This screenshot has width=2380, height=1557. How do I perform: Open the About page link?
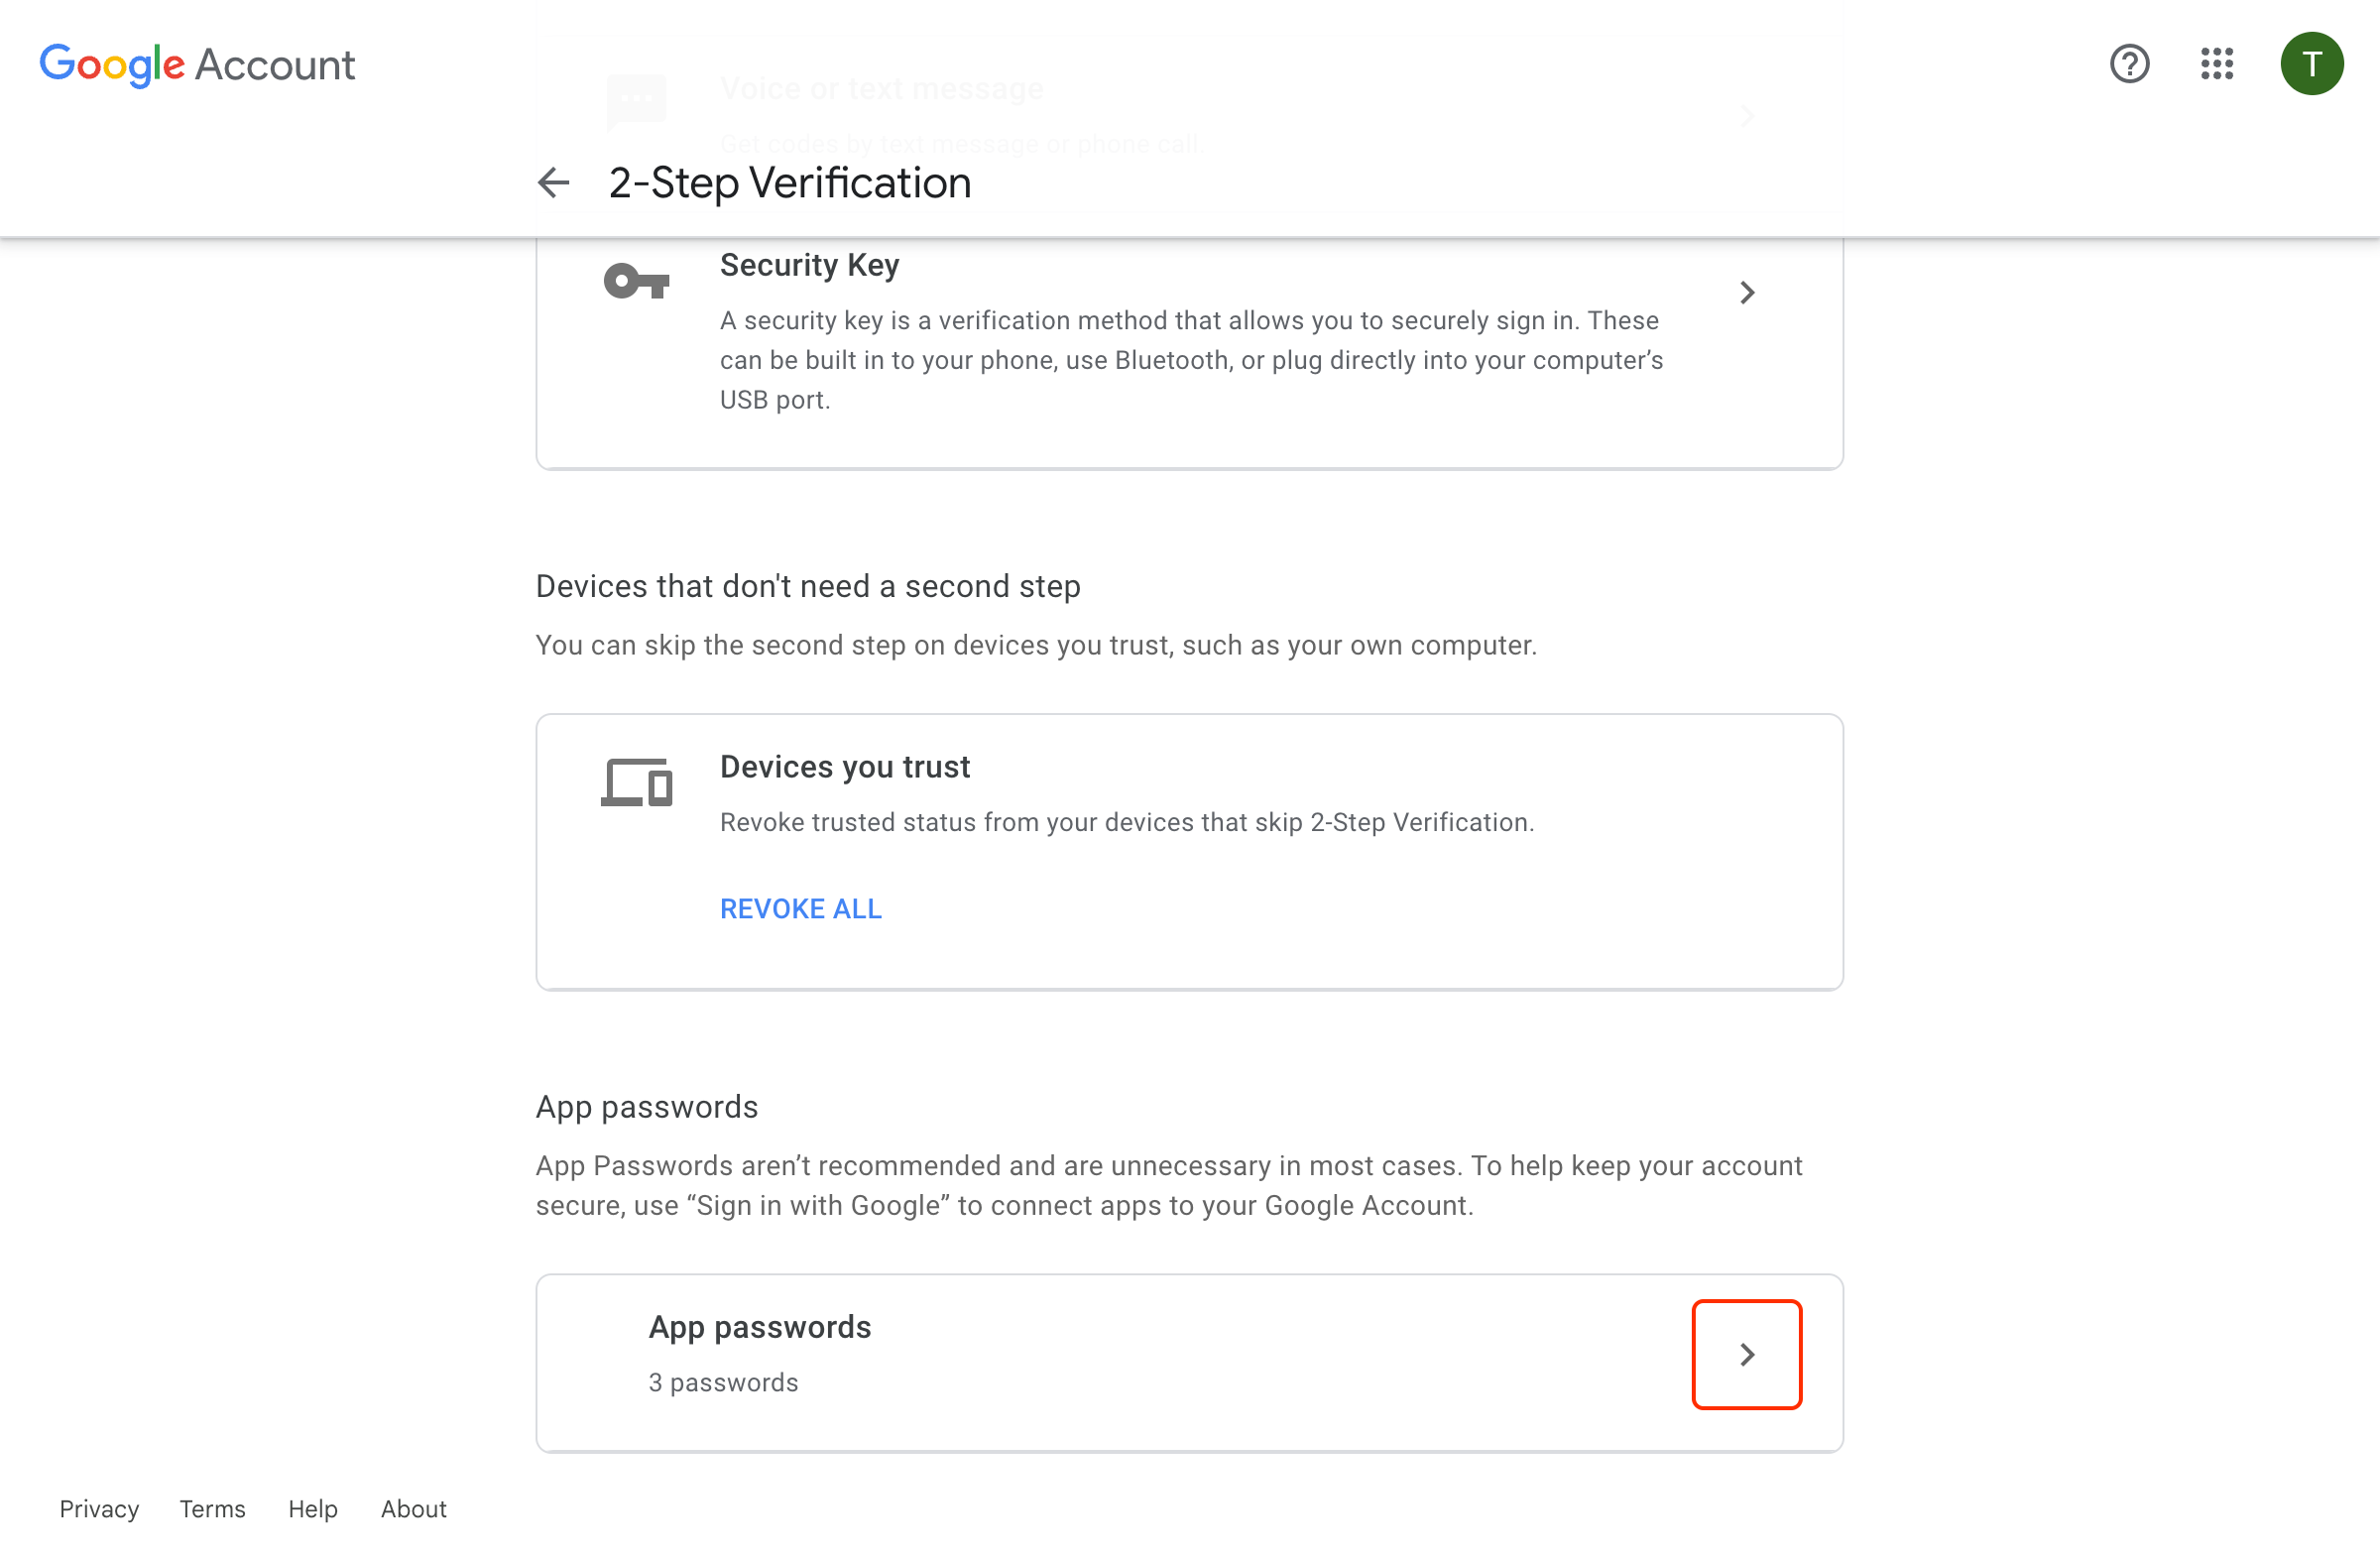[413, 1509]
